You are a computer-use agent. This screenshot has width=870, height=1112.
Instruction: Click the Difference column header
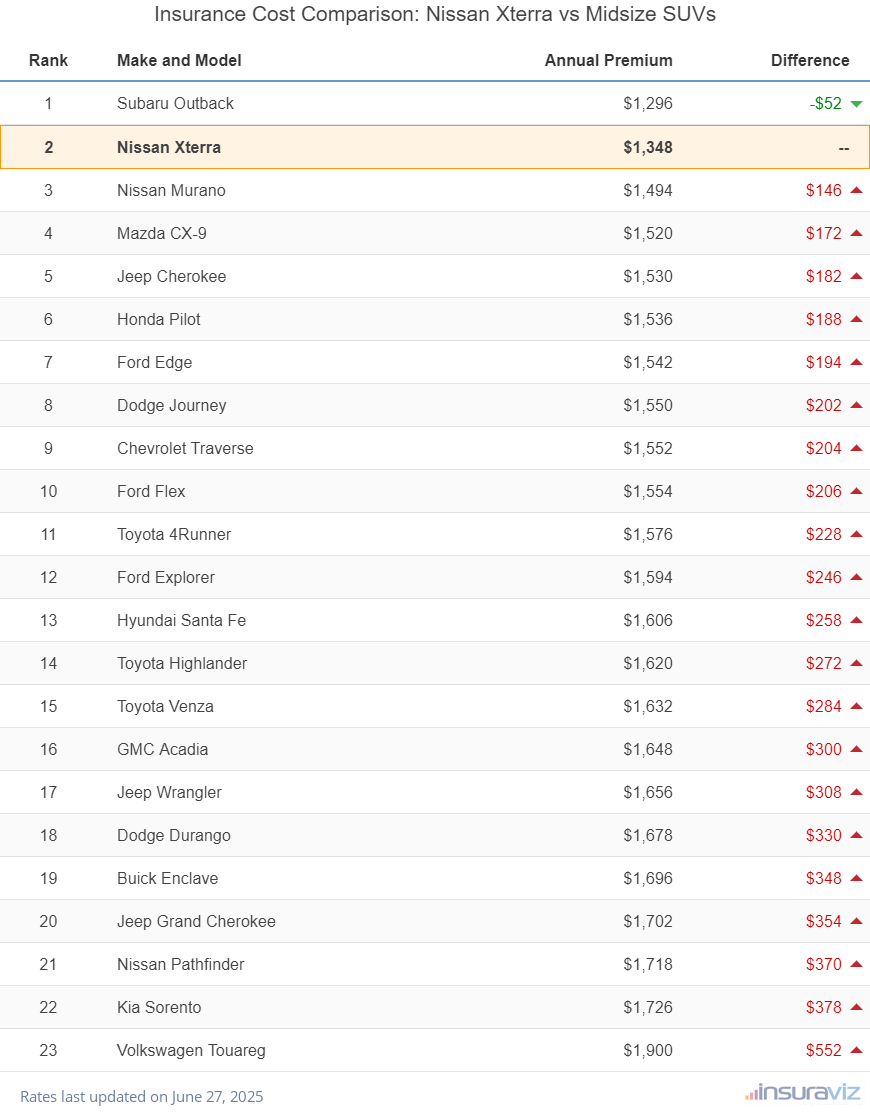pos(809,60)
